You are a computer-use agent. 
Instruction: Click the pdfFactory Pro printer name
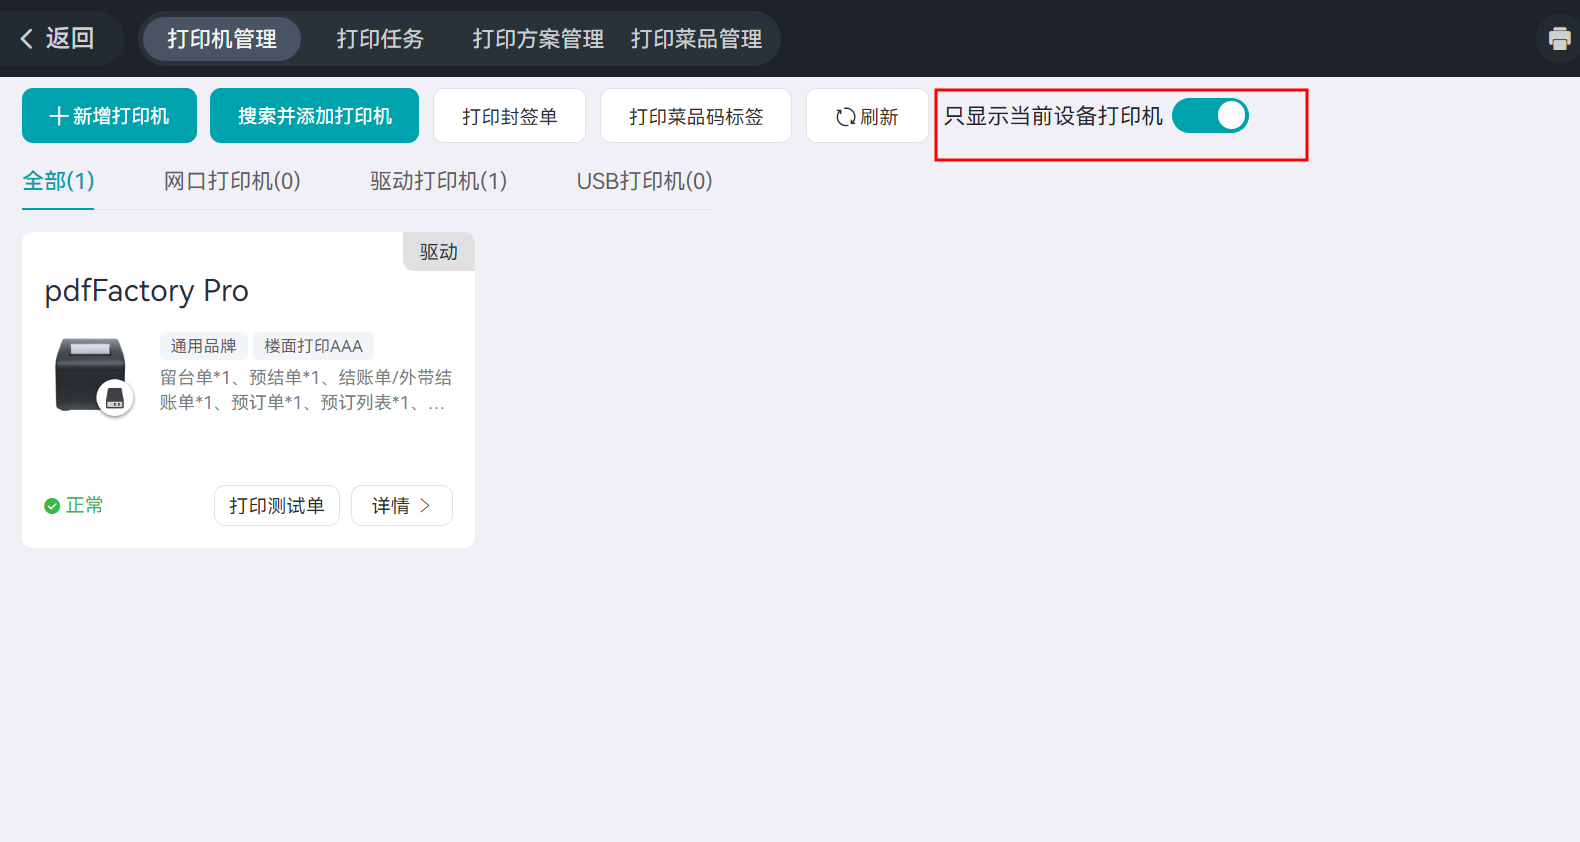coord(147,291)
